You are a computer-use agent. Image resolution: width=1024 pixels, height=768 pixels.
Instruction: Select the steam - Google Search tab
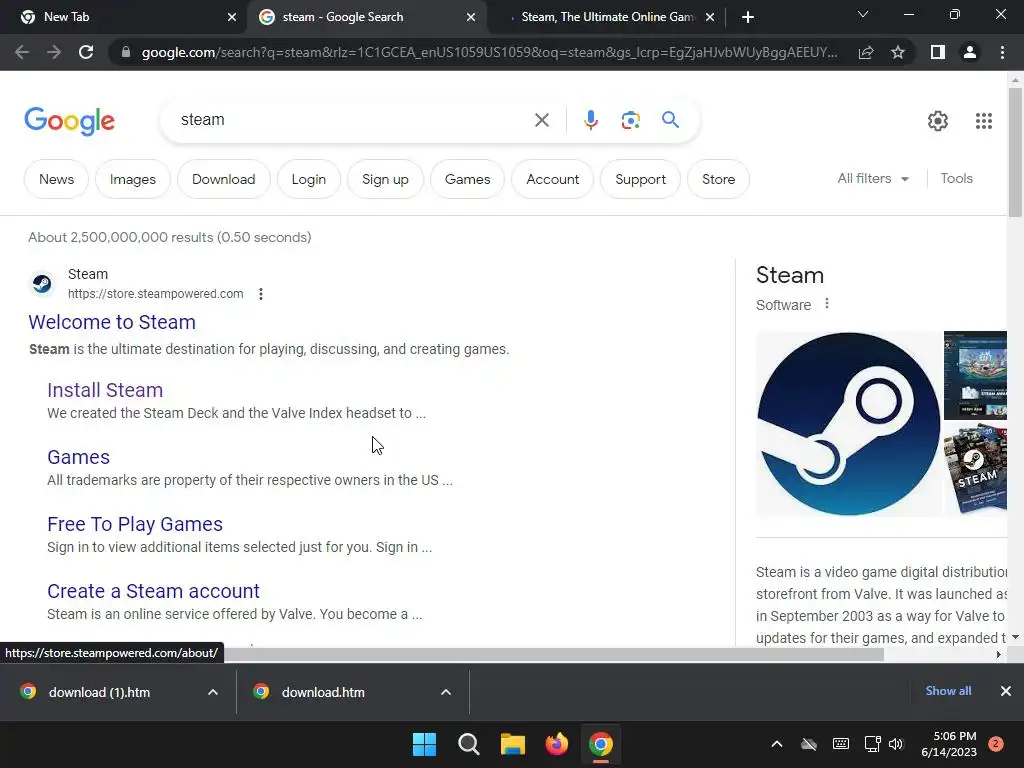(x=367, y=17)
